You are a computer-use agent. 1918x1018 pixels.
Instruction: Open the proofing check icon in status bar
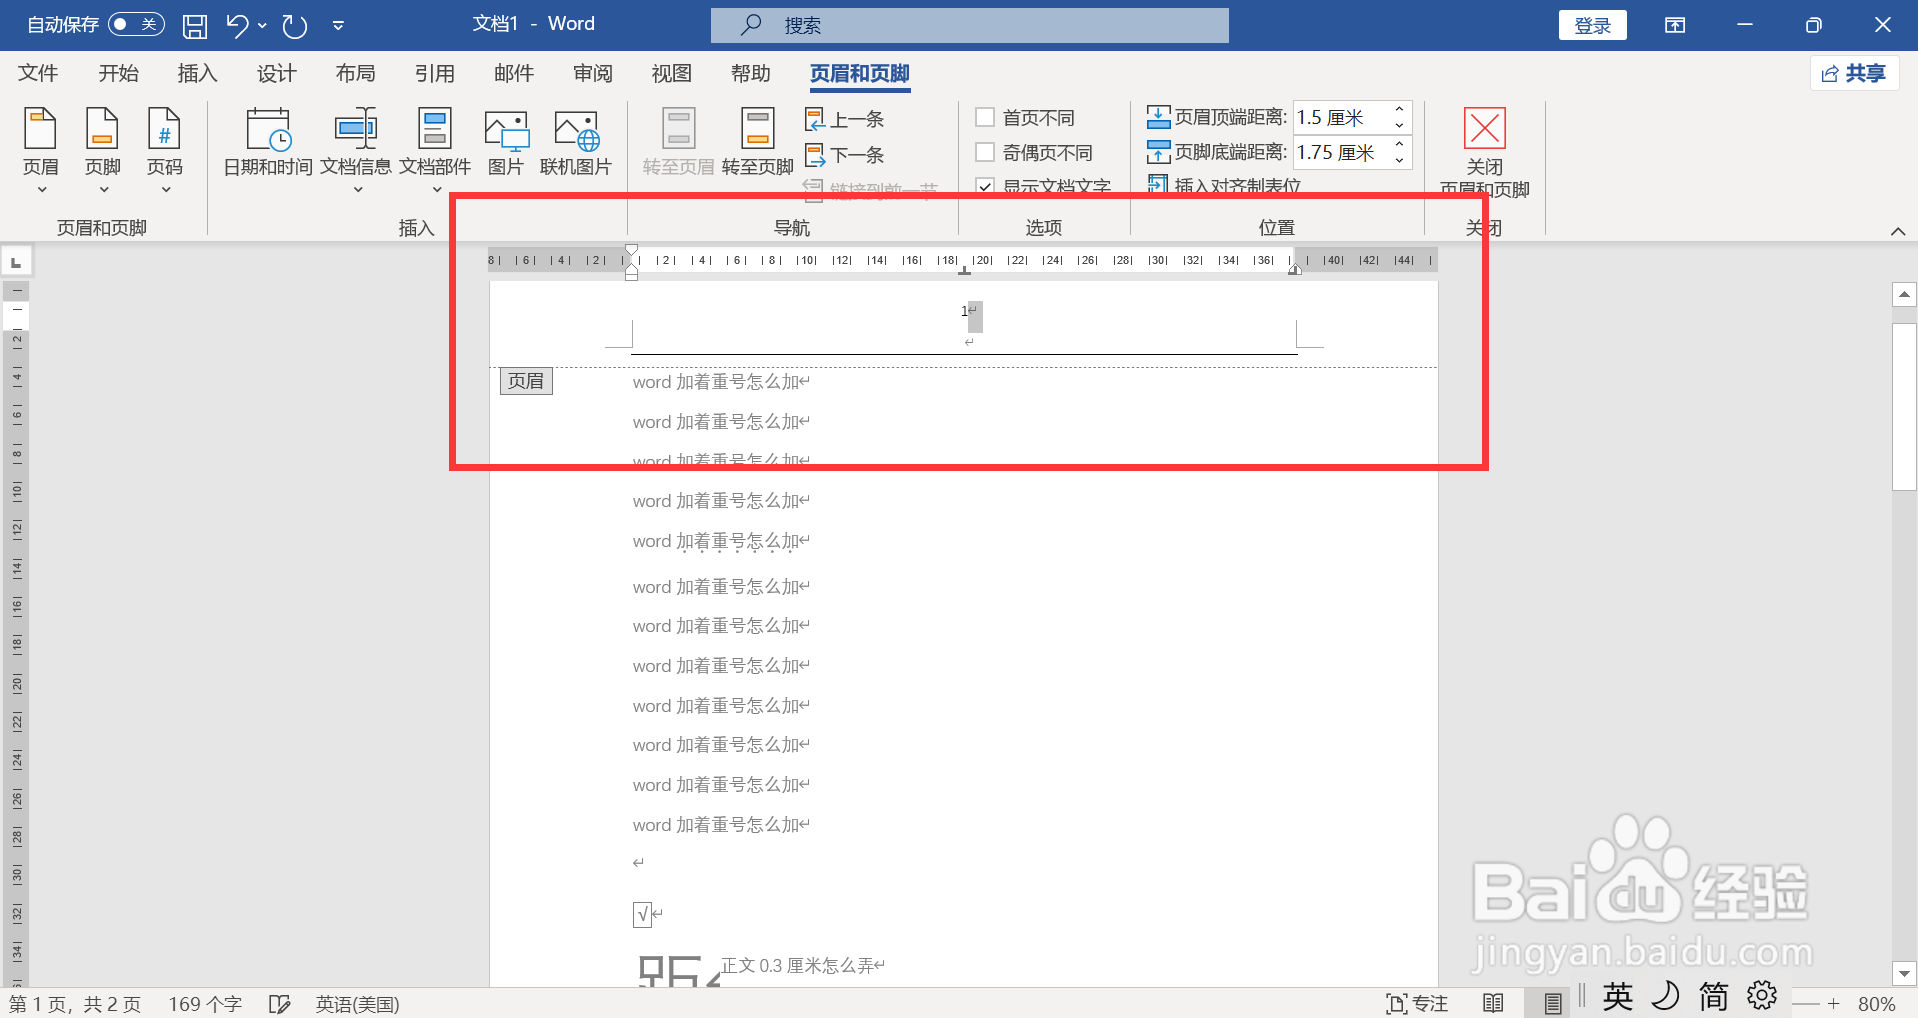[x=280, y=1004]
